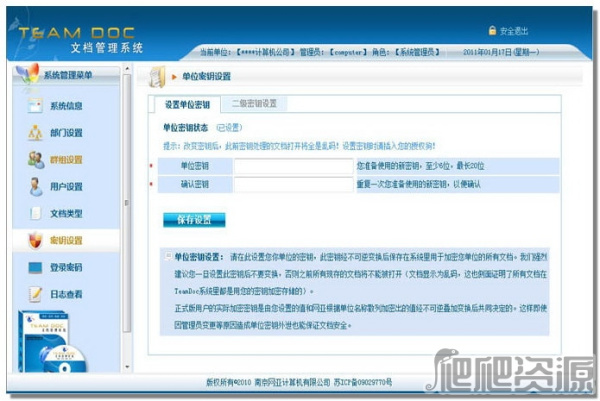Select the 群组设置 group icon
Image resolution: width=600 pixels, height=401 pixels.
coord(34,160)
